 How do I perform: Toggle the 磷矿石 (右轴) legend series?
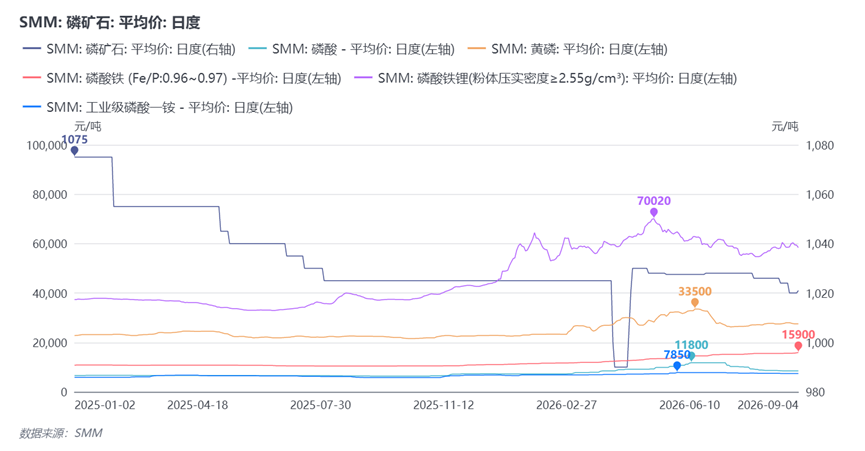(129, 49)
